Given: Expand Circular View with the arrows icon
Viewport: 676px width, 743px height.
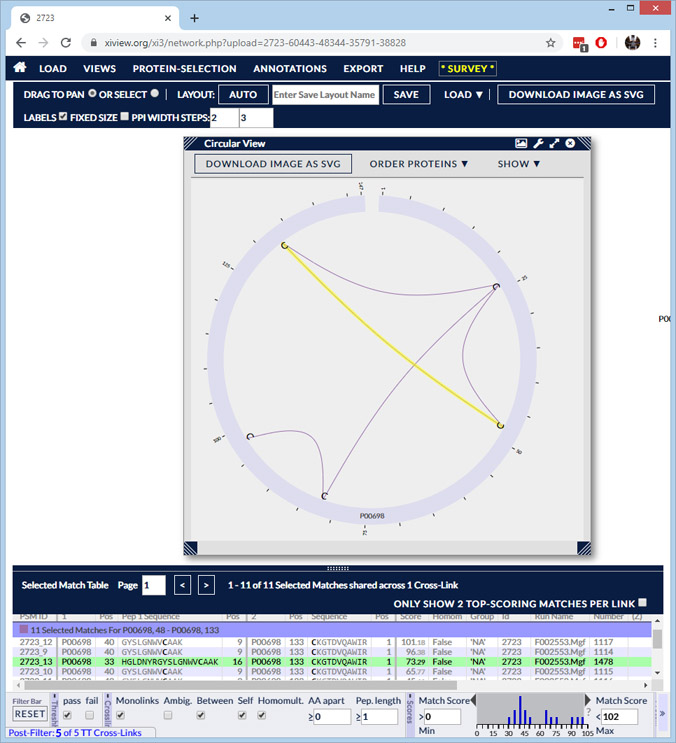Looking at the screenshot, I should pos(554,143).
